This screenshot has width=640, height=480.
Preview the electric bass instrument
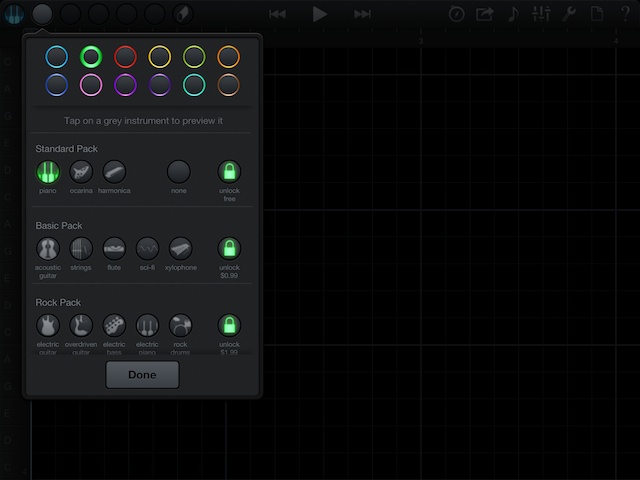(114, 325)
